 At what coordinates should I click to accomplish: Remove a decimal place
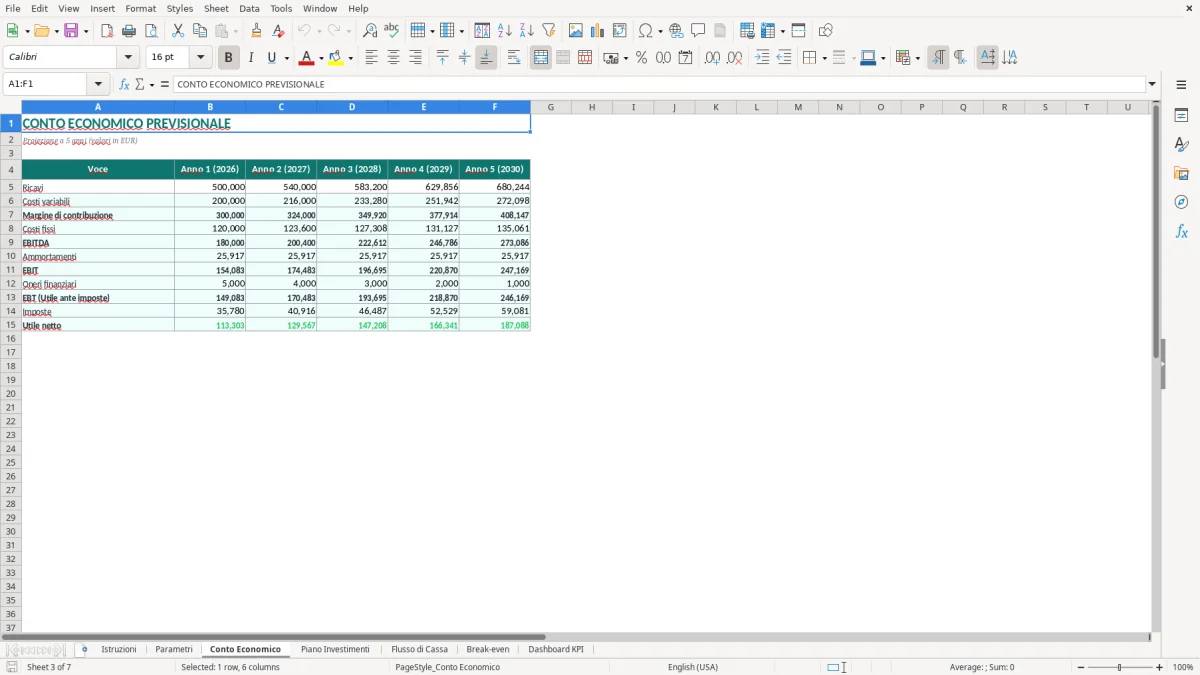734,58
